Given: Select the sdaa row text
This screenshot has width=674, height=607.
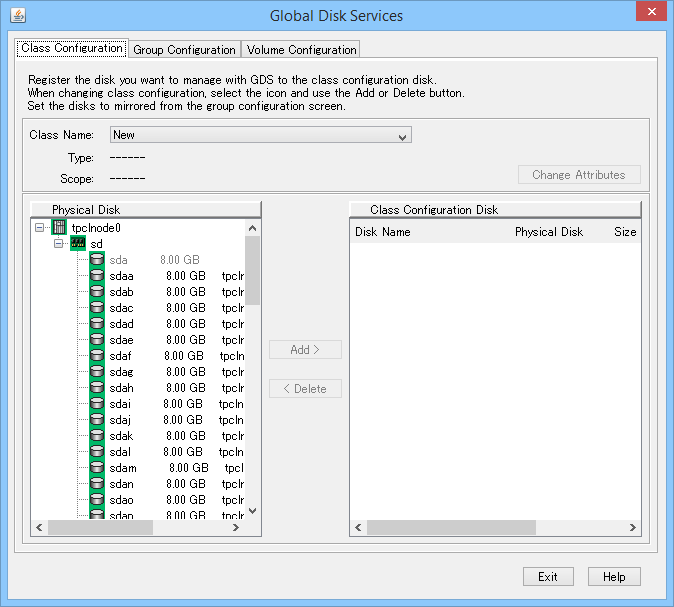Looking at the screenshot, I should click(x=177, y=276).
